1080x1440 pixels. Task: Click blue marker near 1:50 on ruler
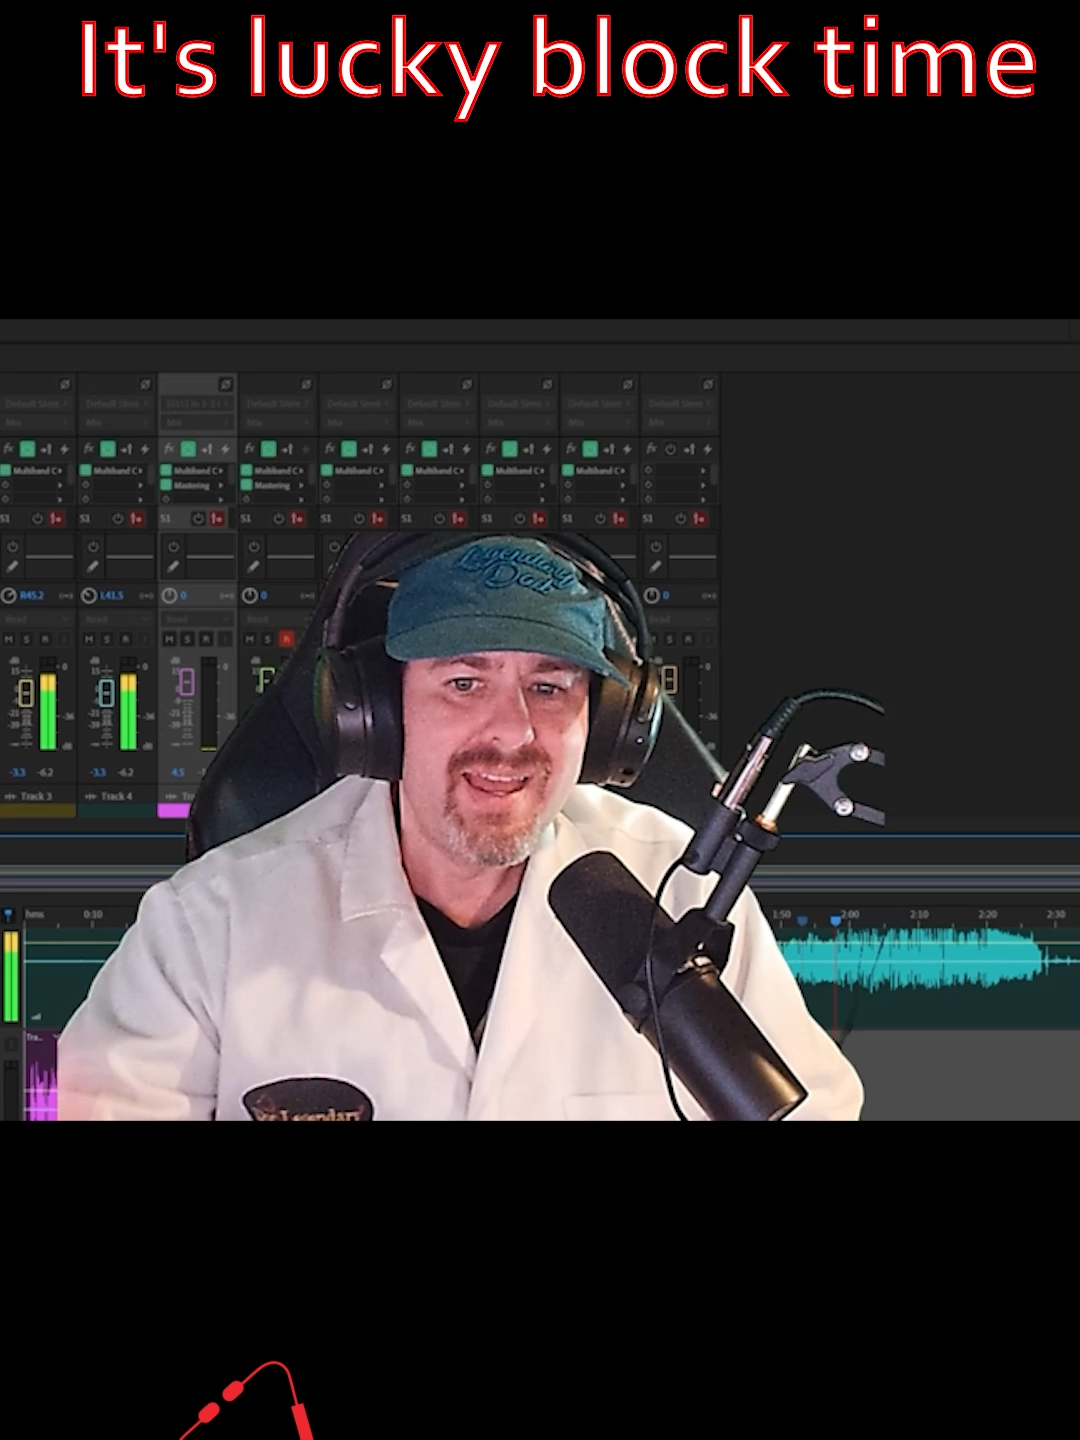coord(802,921)
